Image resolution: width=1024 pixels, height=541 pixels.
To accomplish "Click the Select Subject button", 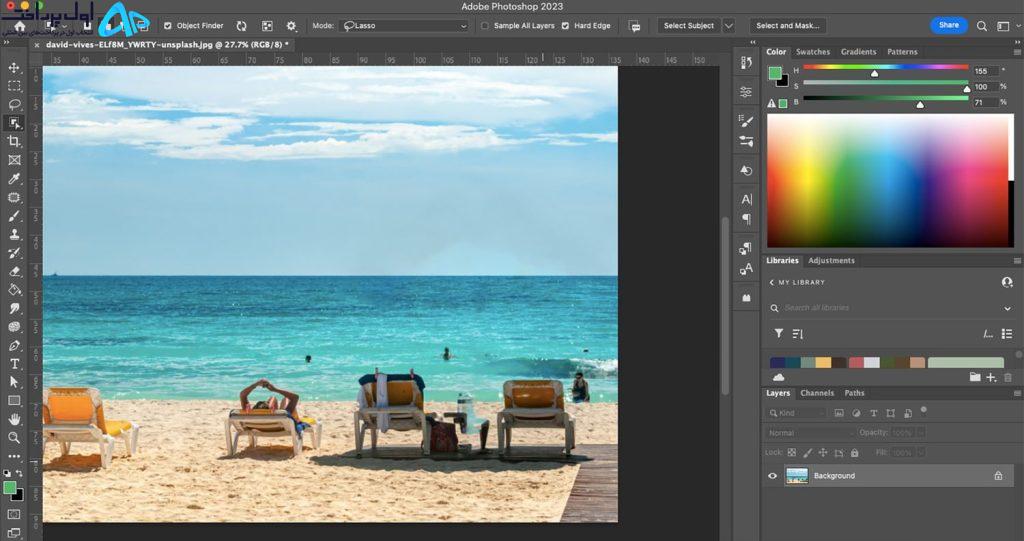I will coord(688,26).
